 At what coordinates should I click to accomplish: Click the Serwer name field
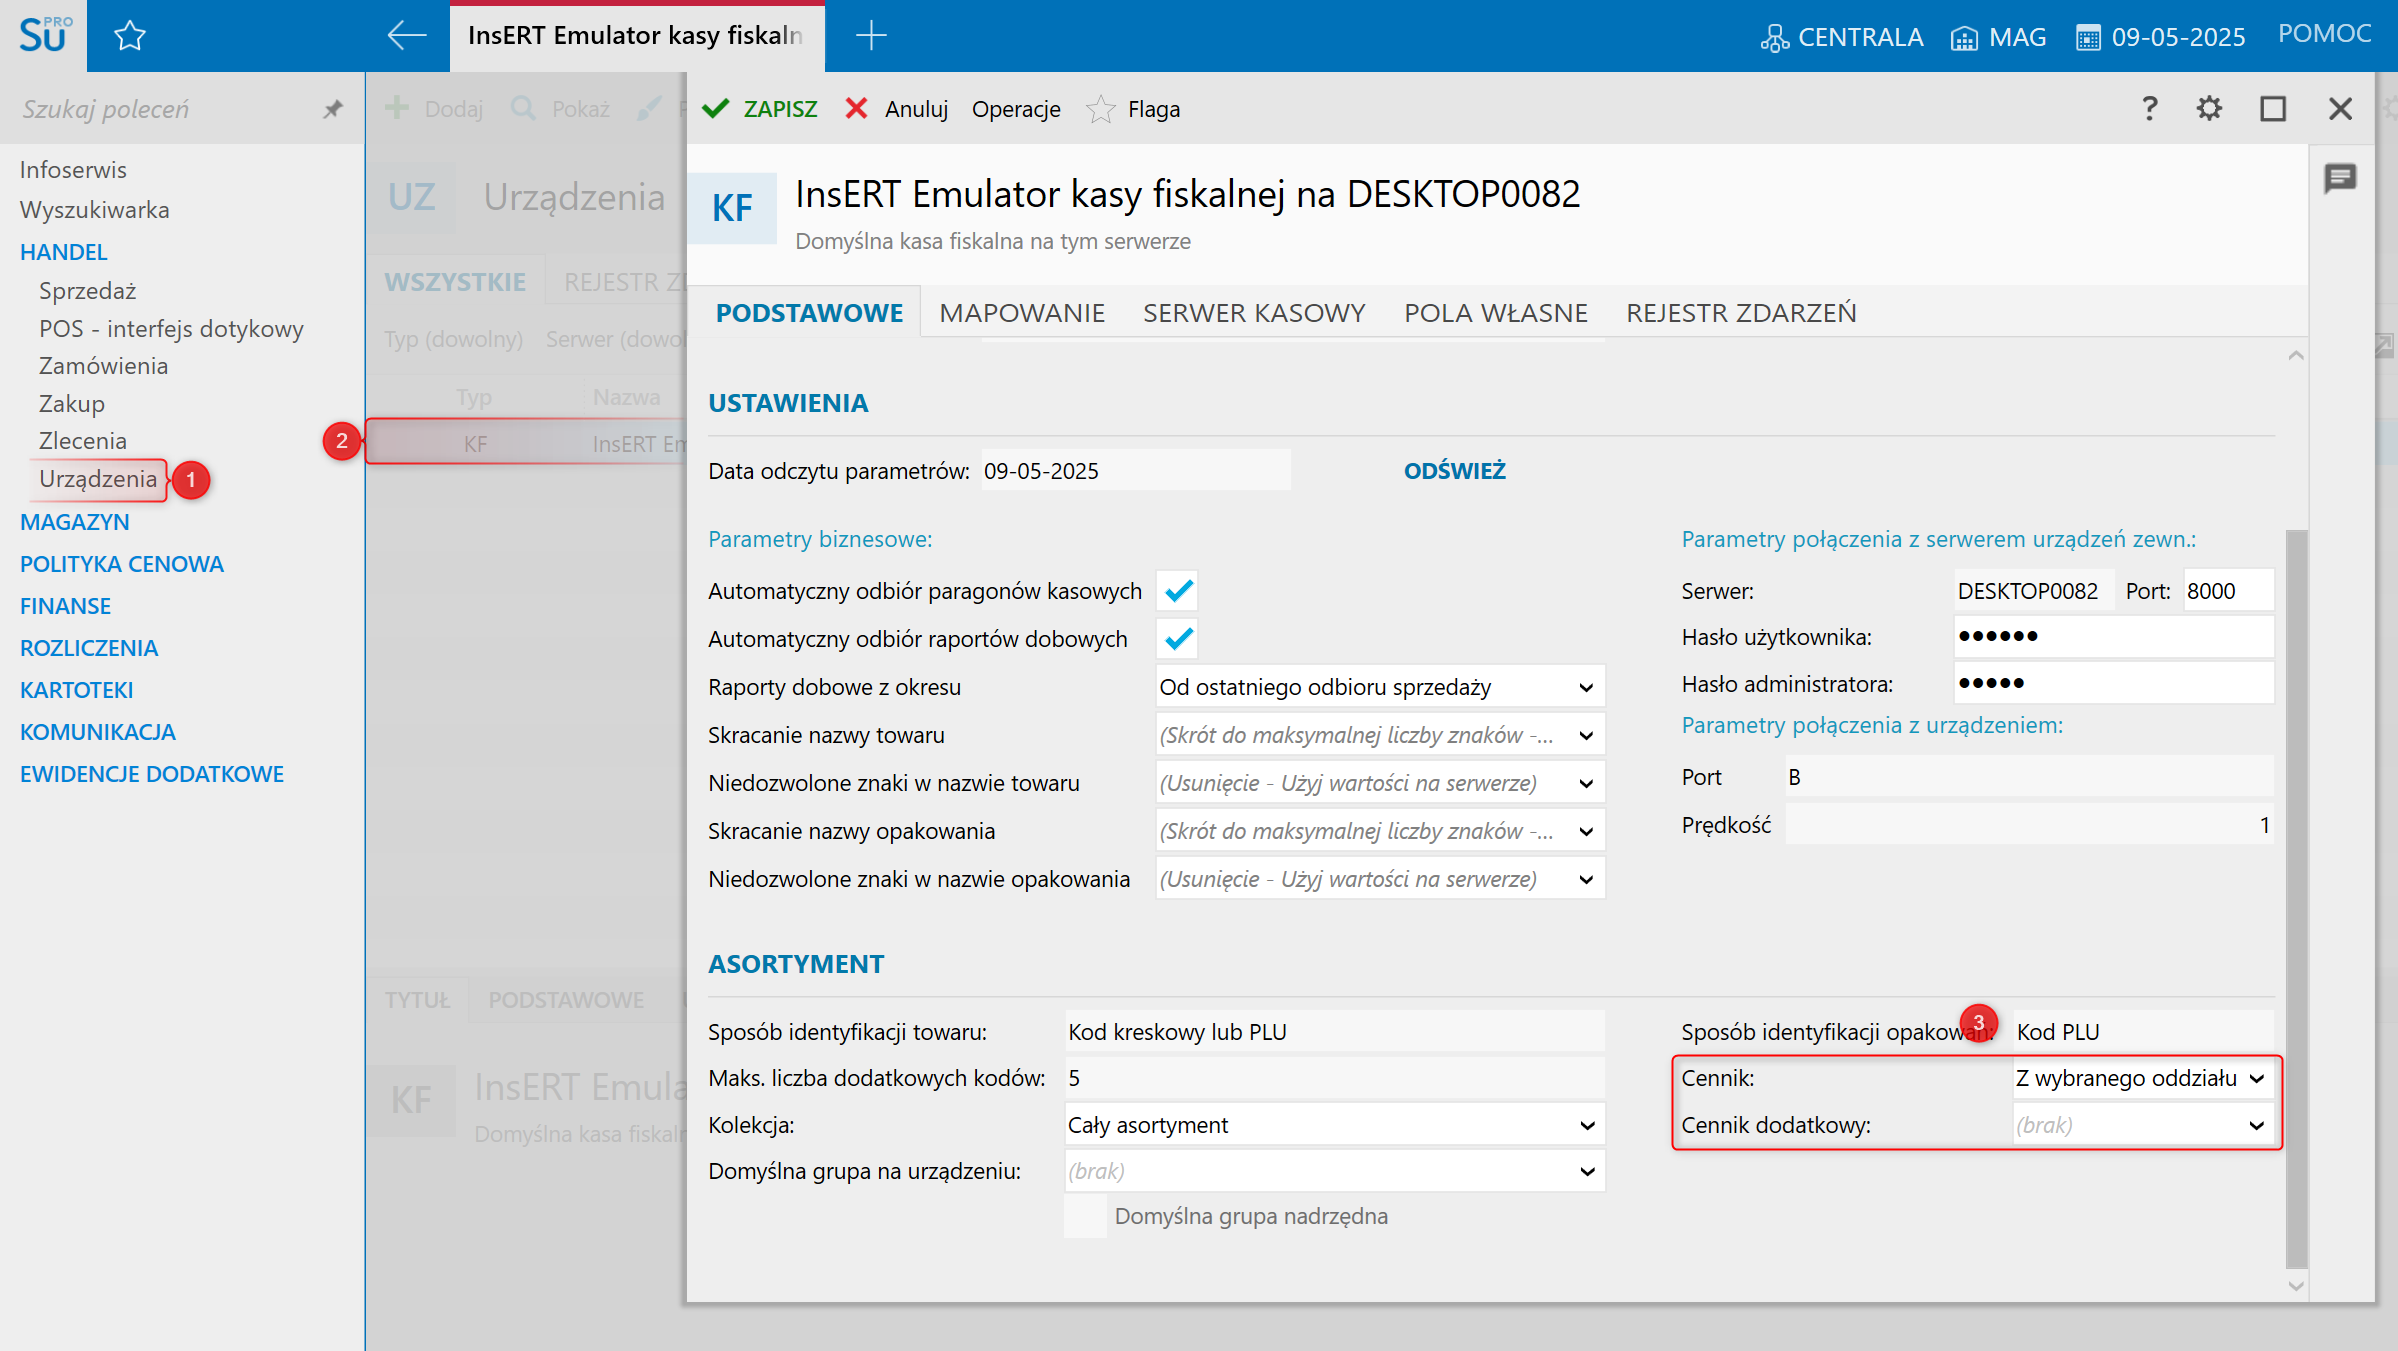coord(2033,591)
